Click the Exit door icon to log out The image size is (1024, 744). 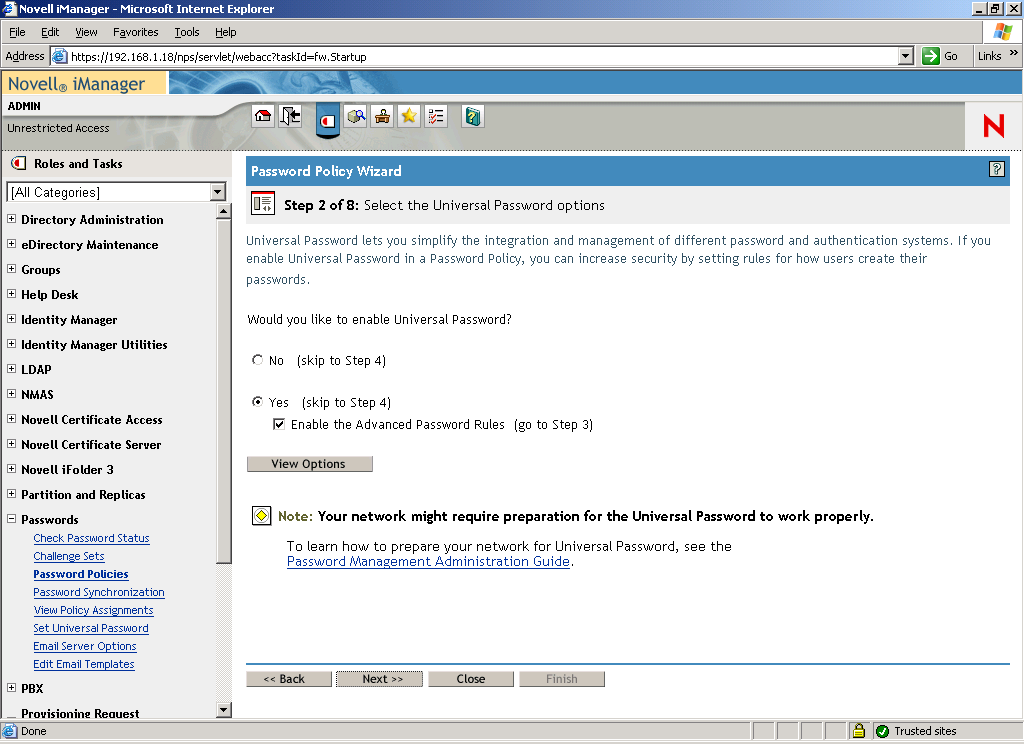[x=290, y=116]
